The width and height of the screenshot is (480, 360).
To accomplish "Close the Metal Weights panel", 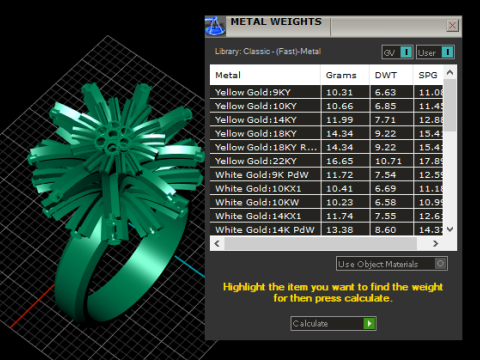I will point(452,25).
